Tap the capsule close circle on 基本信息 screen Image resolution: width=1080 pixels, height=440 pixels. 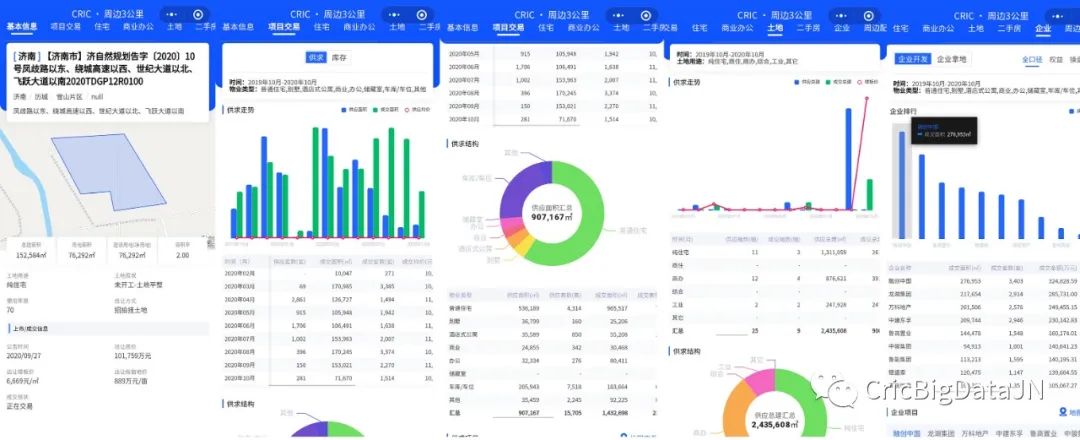pos(198,14)
